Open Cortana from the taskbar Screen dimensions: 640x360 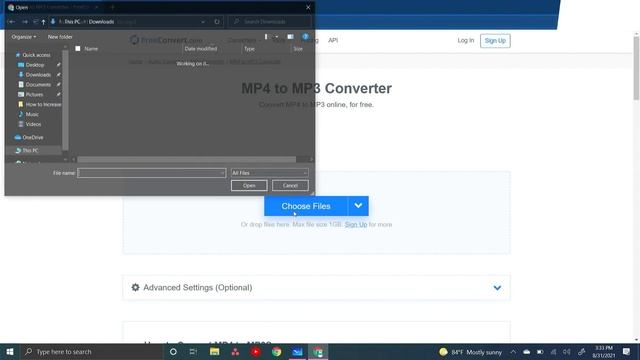pyautogui.click(x=173, y=352)
